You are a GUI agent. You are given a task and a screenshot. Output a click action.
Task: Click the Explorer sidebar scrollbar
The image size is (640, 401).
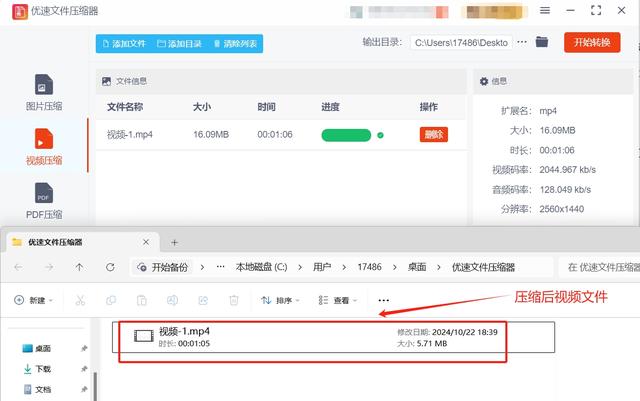[96, 386]
